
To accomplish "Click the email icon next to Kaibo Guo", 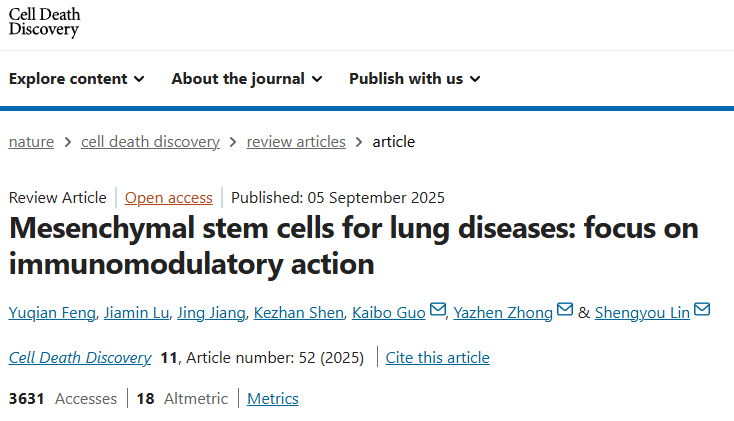I will (438, 311).
